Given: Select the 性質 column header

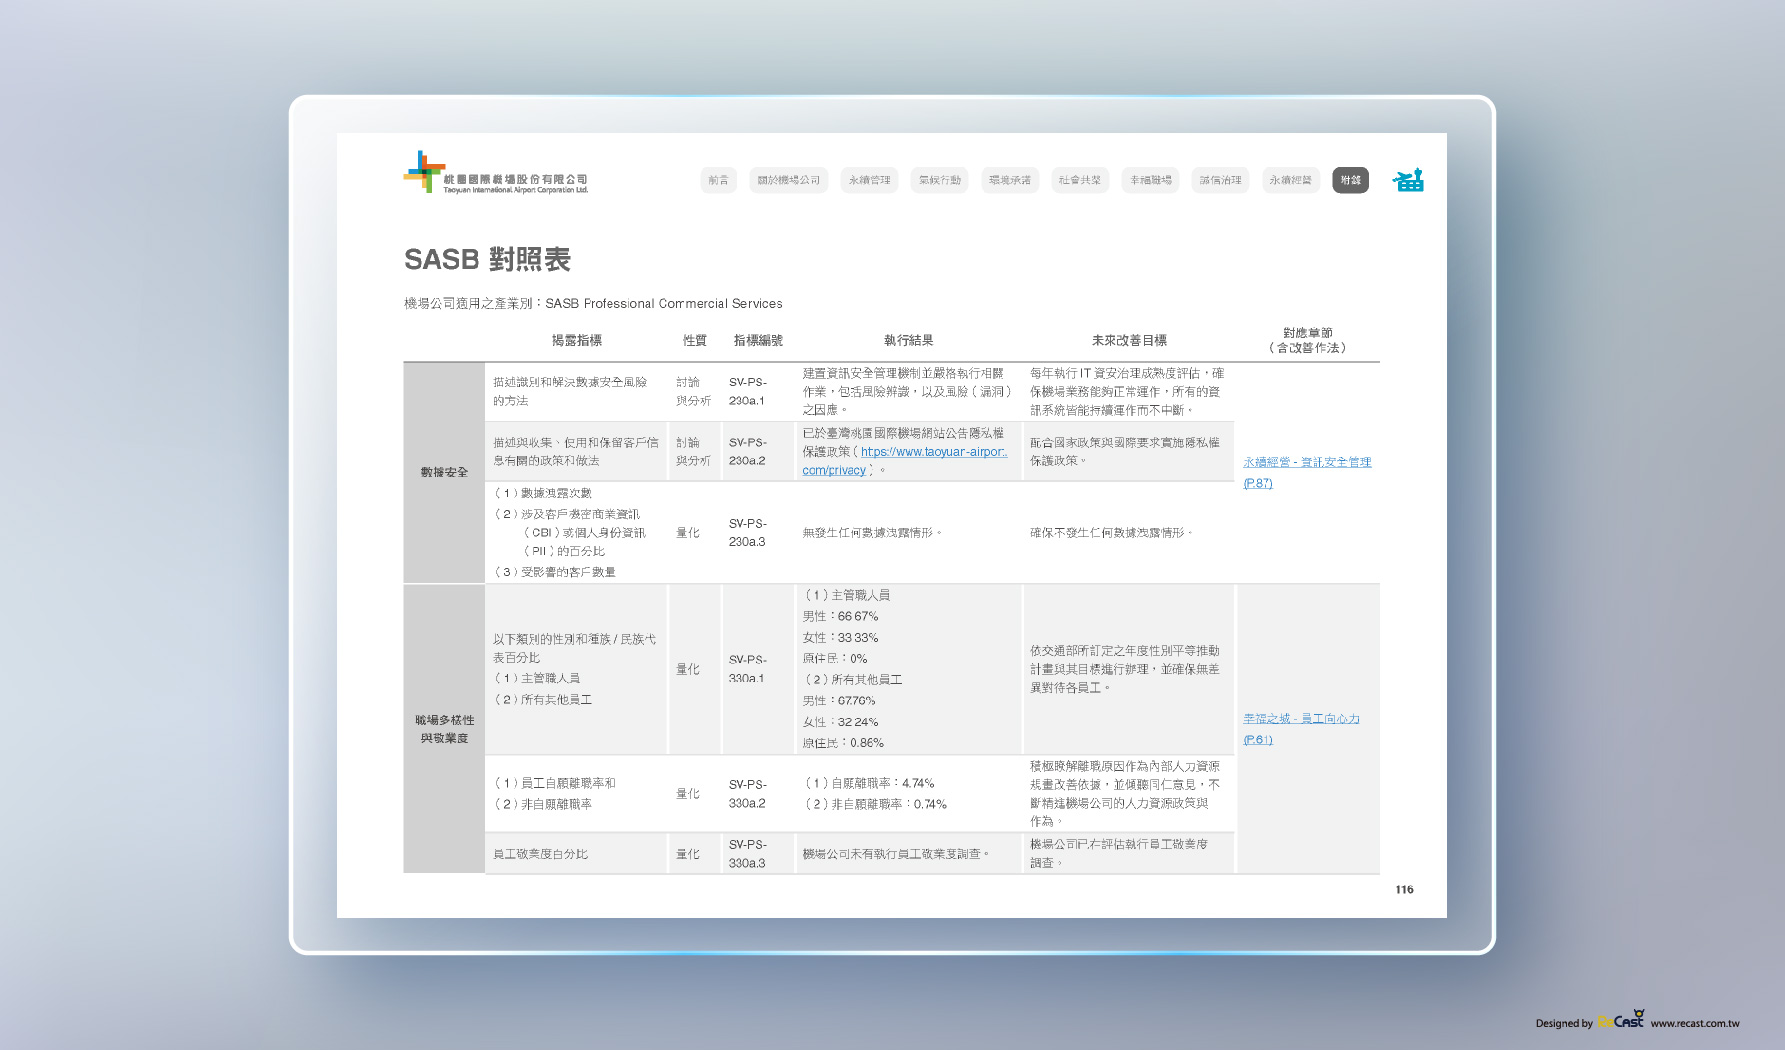Looking at the screenshot, I should 695,341.
